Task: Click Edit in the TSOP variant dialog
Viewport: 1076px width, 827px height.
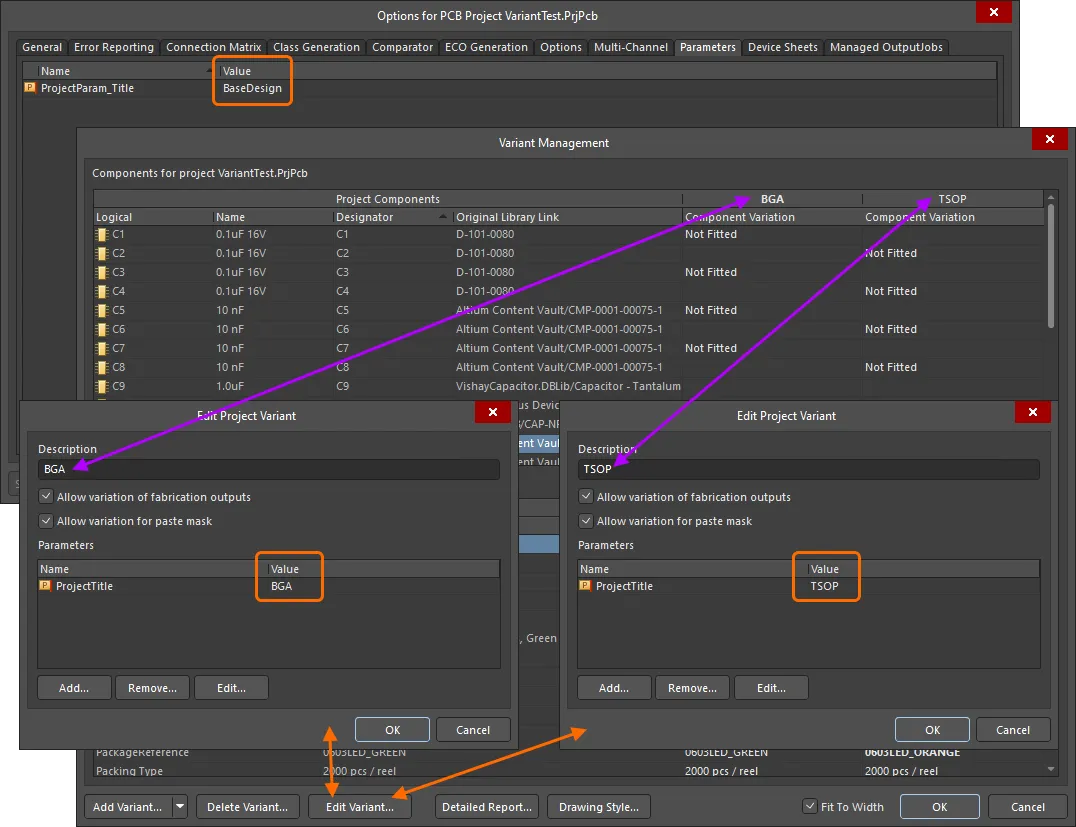Action: [x=771, y=688]
